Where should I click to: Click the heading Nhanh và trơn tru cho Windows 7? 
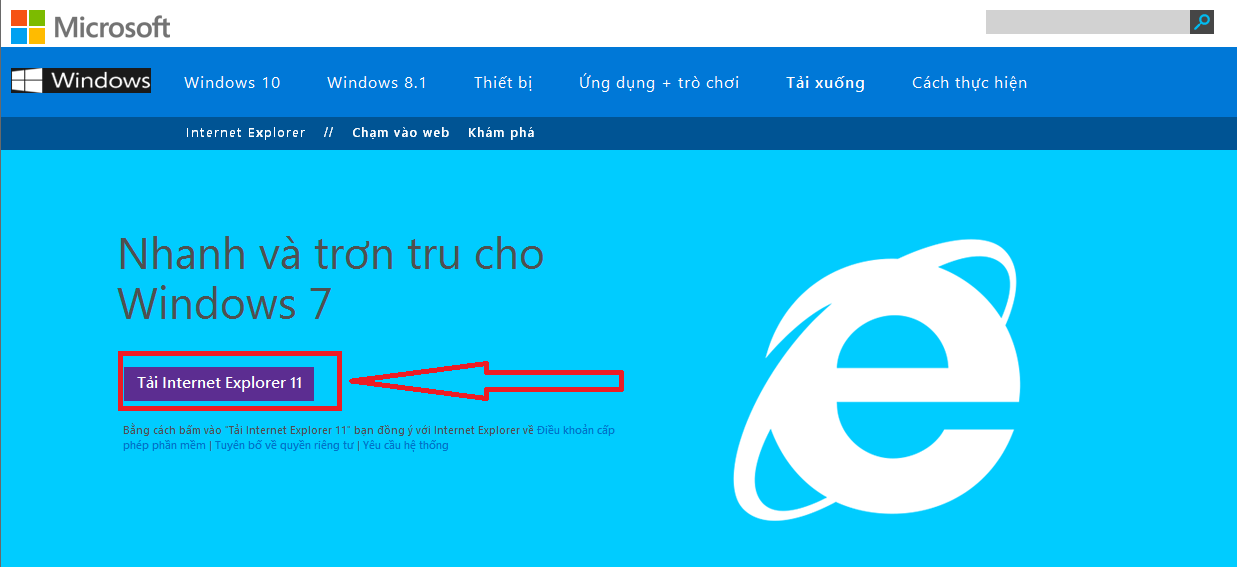tap(331, 278)
